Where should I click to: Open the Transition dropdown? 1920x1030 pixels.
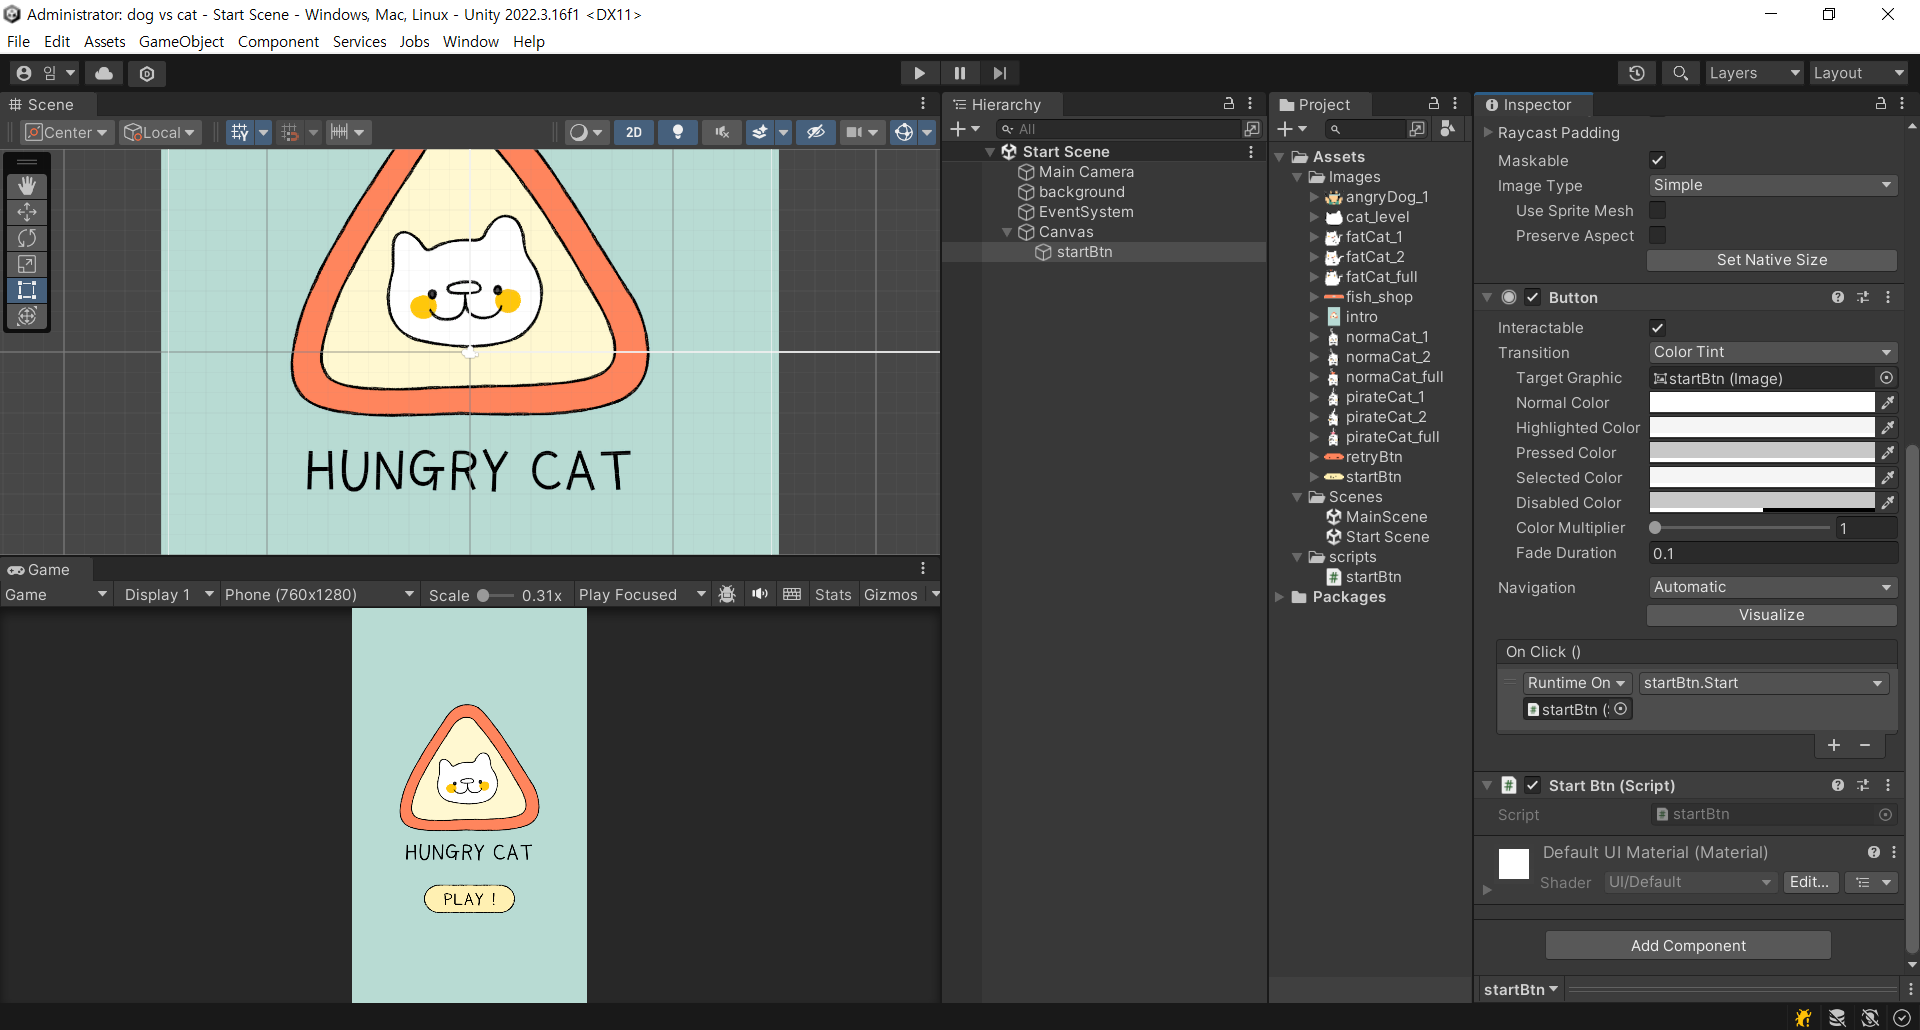coord(1772,352)
